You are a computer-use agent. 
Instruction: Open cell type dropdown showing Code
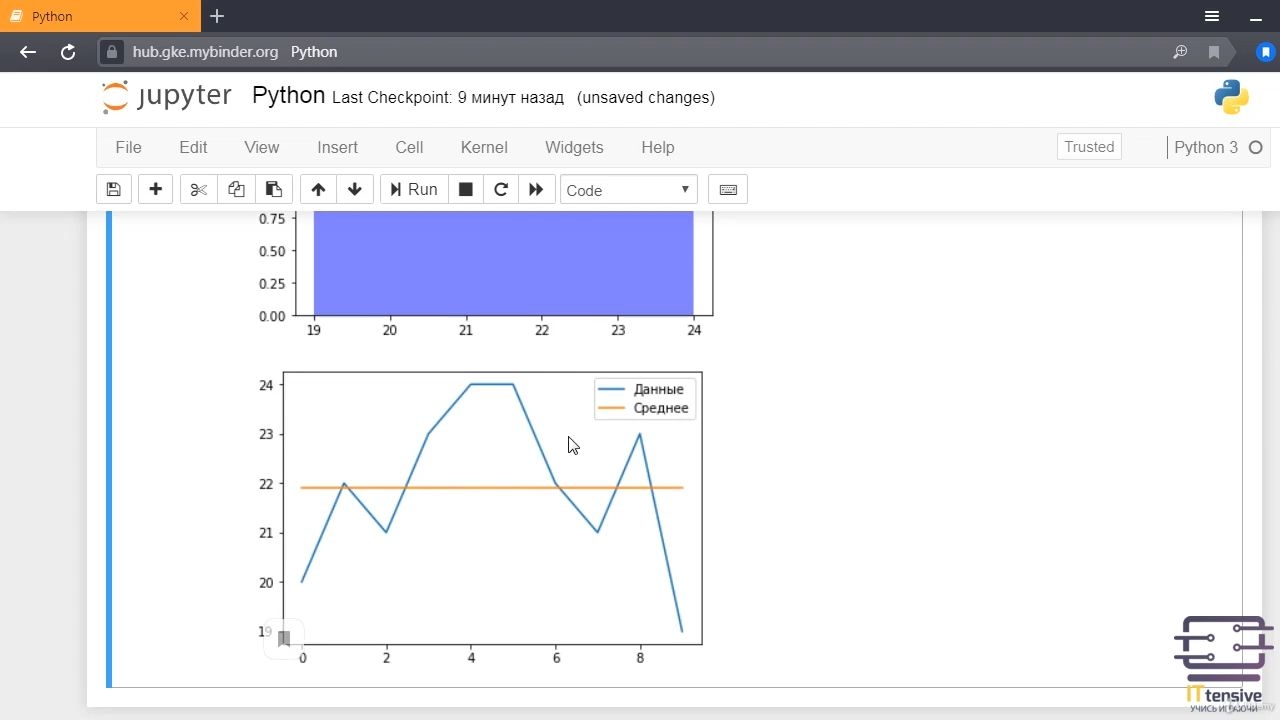(628, 190)
